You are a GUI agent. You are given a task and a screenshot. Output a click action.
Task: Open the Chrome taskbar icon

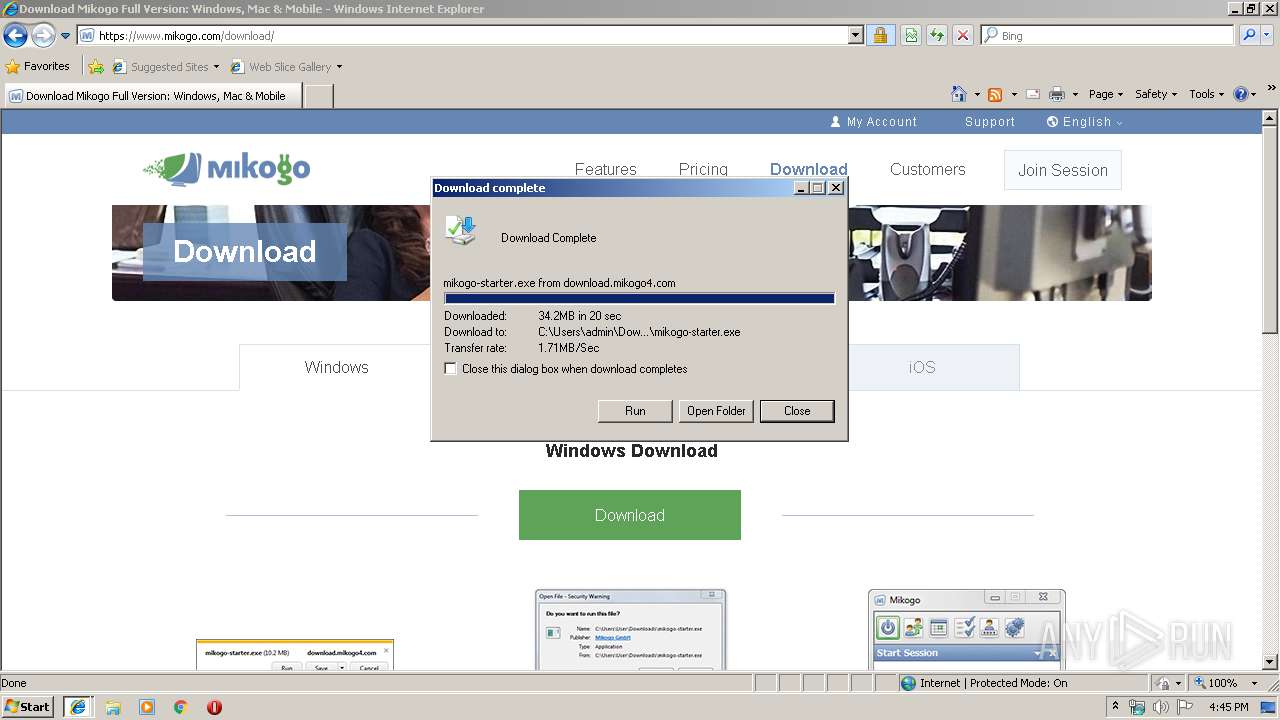(181, 707)
